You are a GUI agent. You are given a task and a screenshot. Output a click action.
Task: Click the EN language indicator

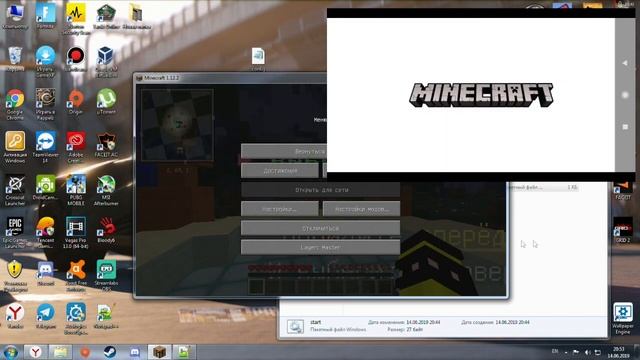555,351
